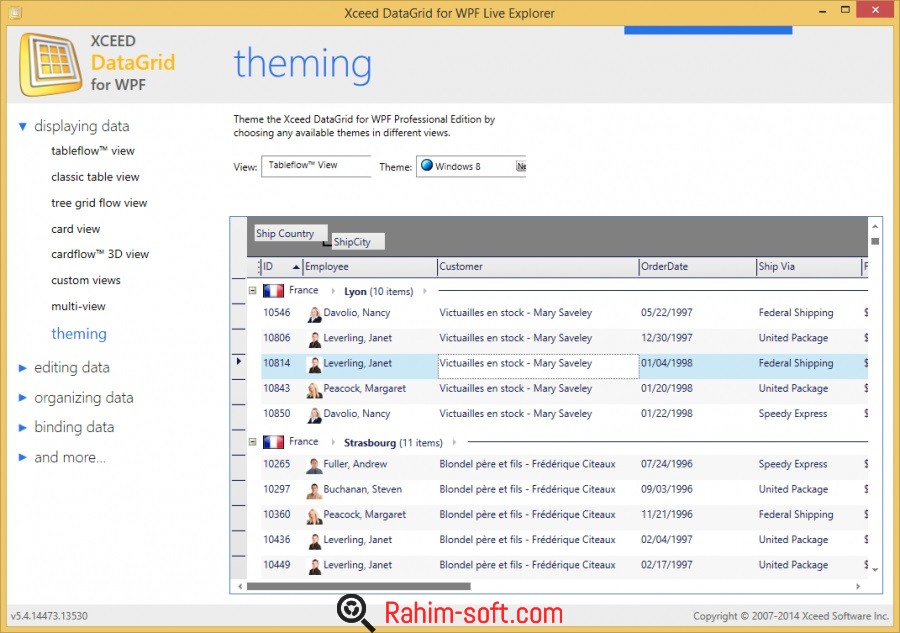Viewport: 900px width, 633px height.
Task: Click the France flag in Strasbourg group
Action: (273, 442)
